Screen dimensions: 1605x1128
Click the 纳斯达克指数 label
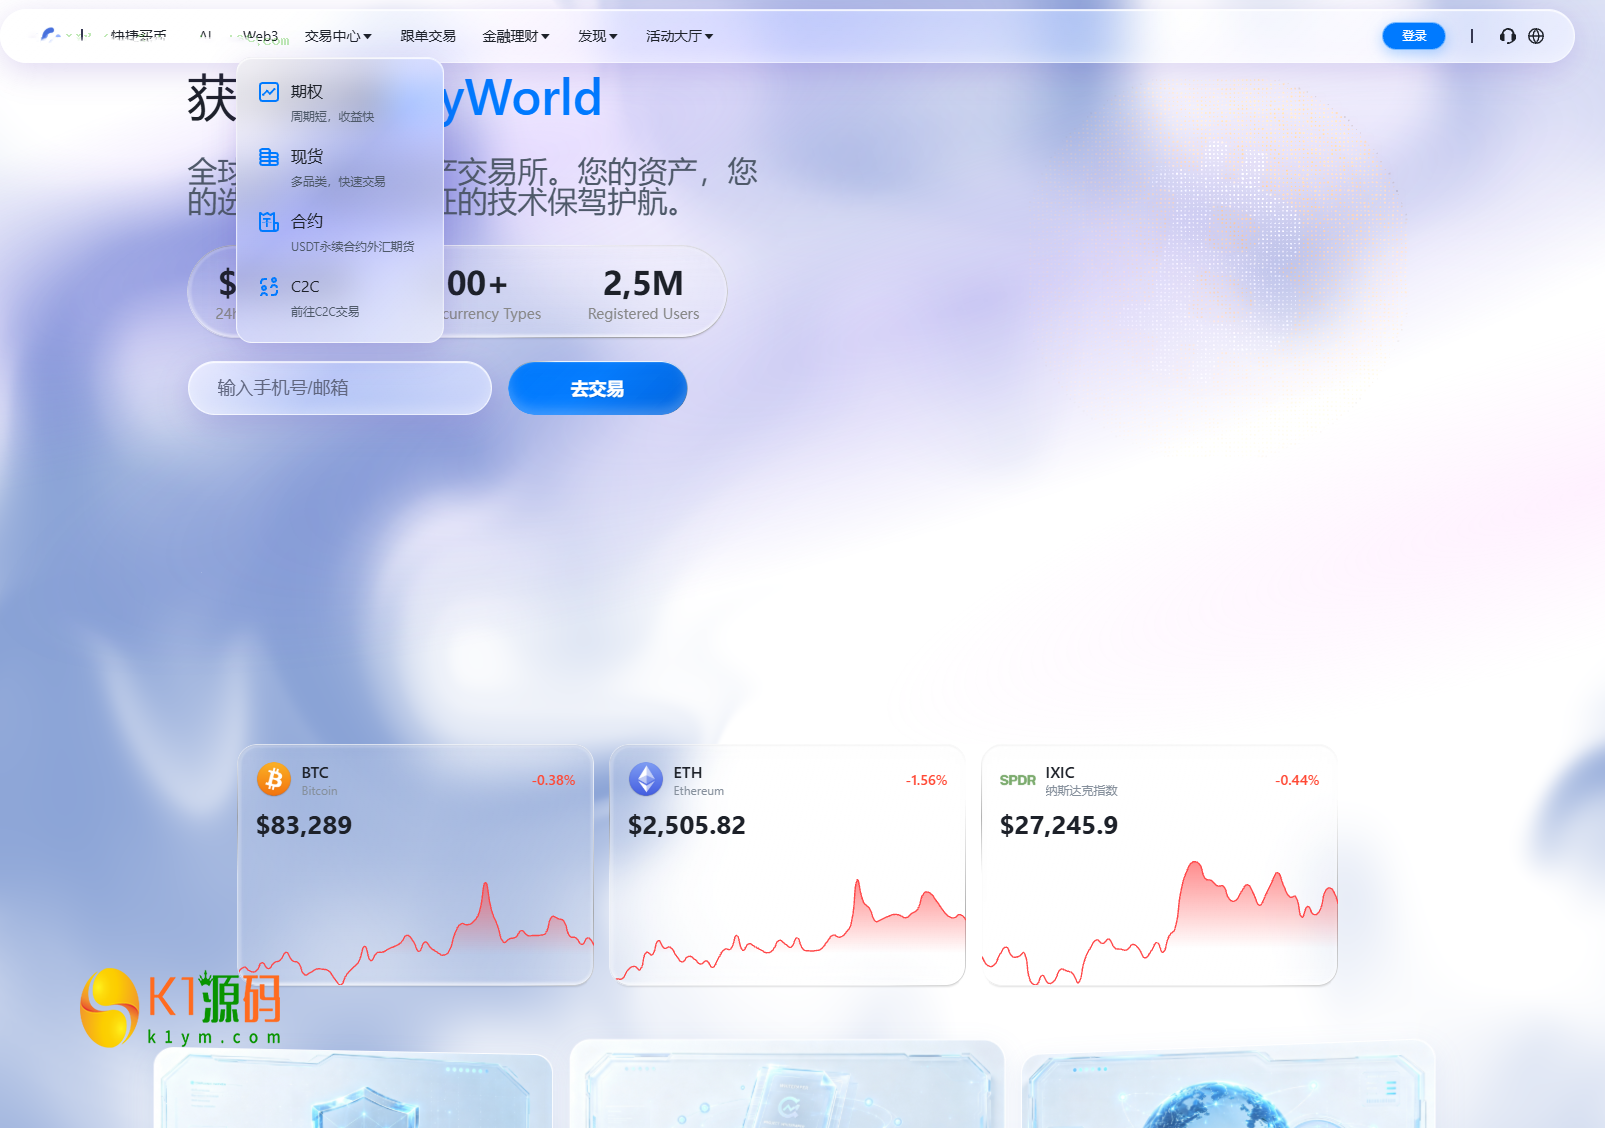click(1081, 791)
